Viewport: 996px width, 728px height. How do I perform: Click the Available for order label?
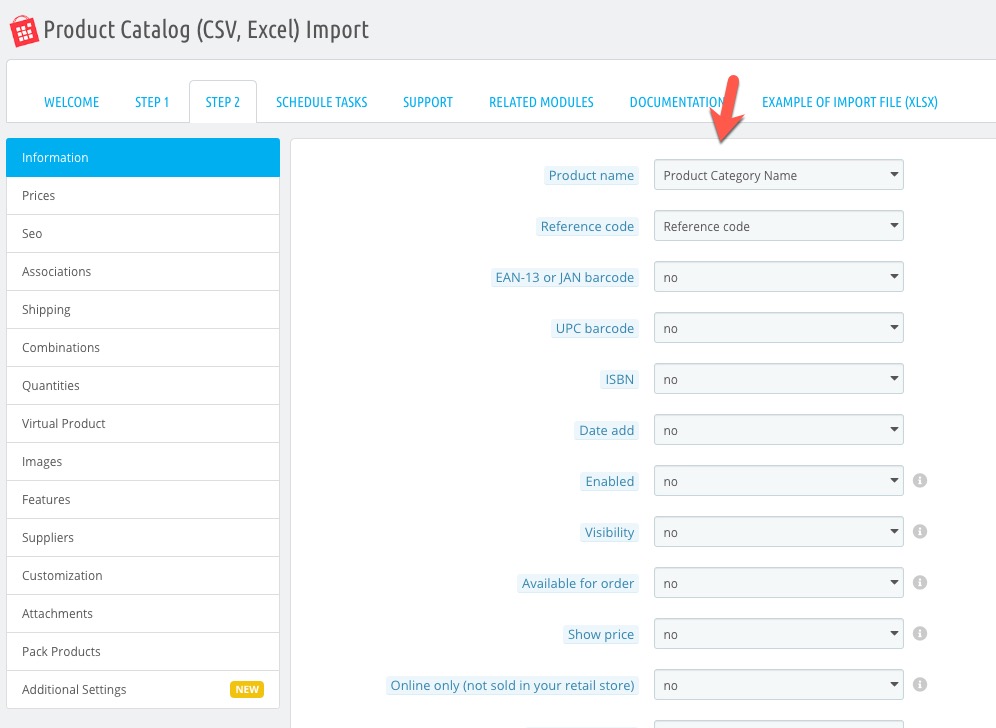pos(578,583)
